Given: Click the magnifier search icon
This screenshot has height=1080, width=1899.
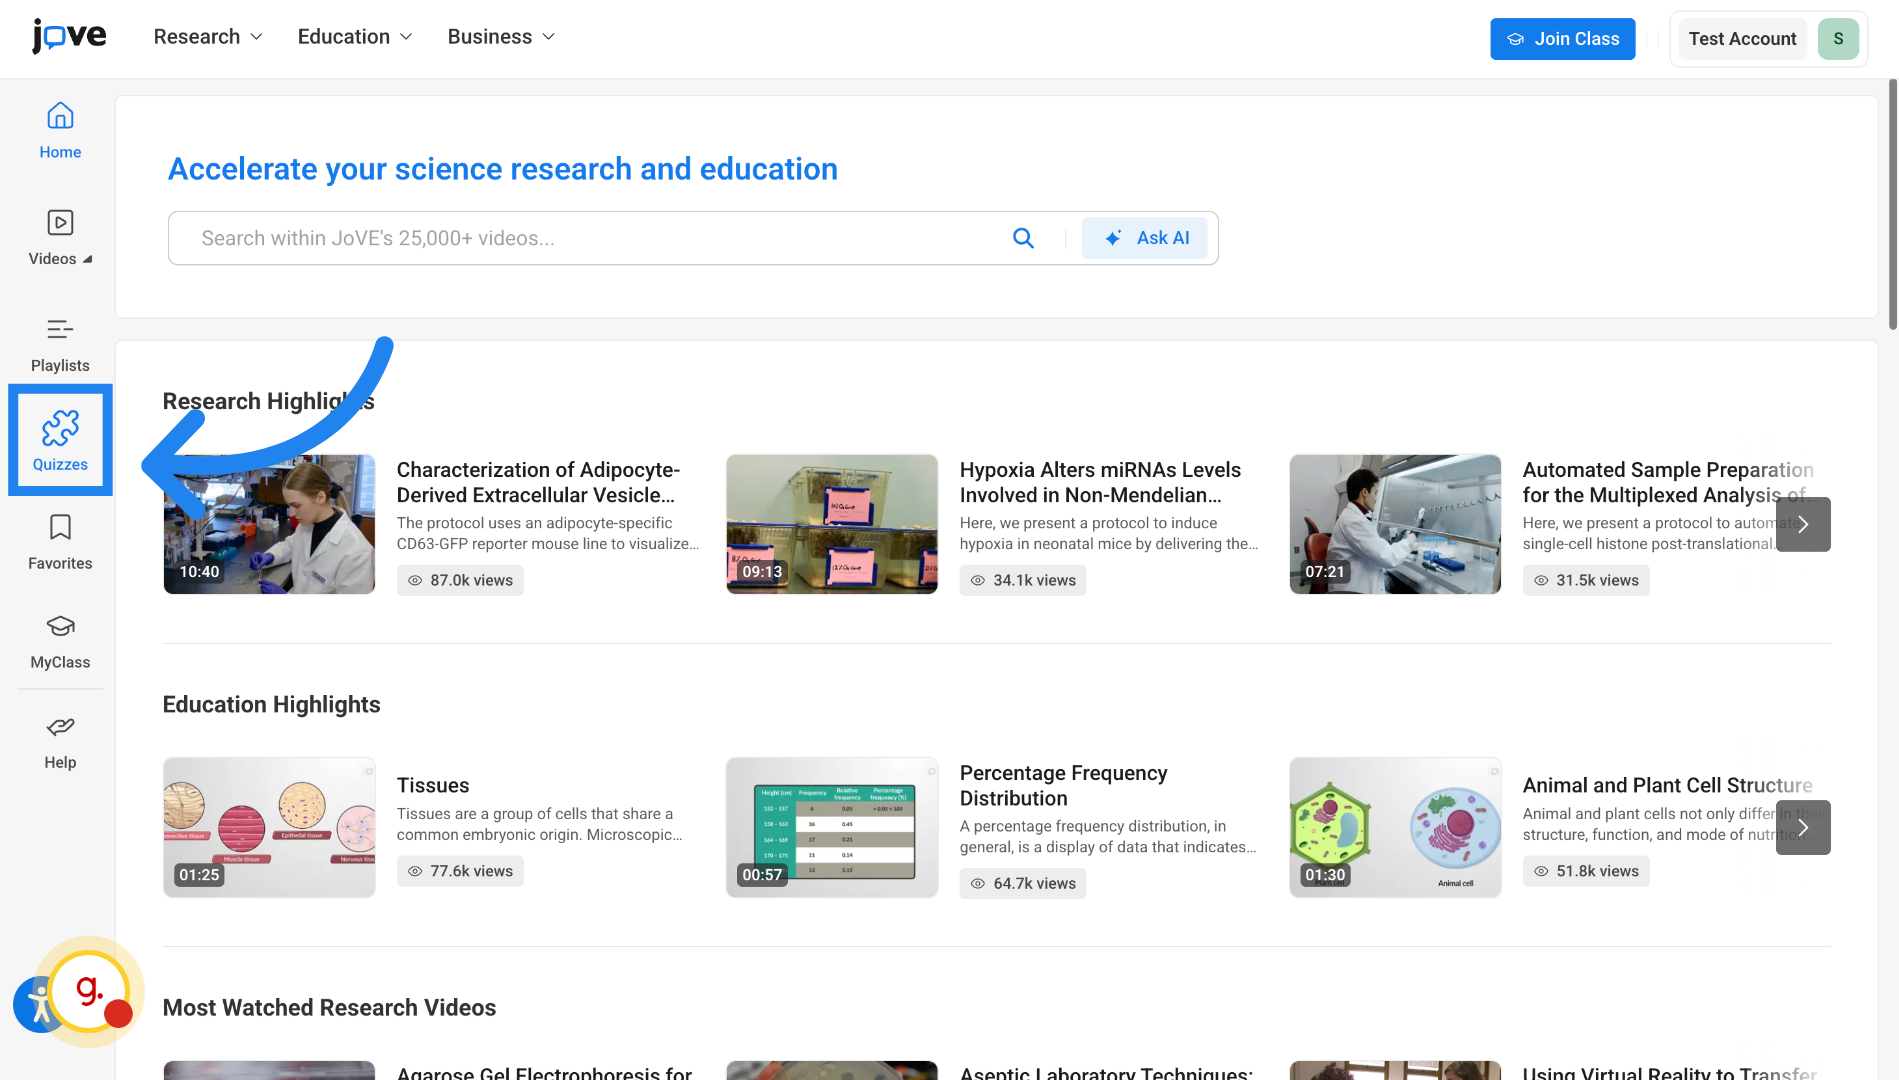Looking at the screenshot, I should pyautogui.click(x=1023, y=238).
